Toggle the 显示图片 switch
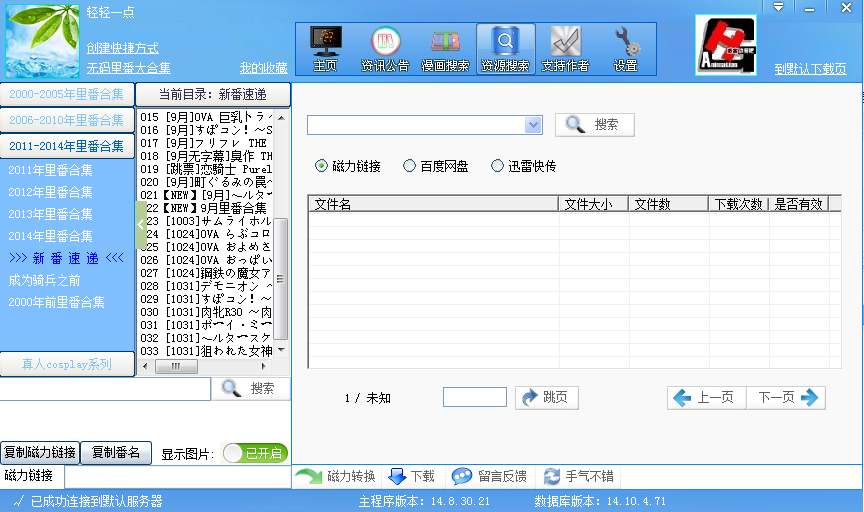This screenshot has width=864, height=512. 254,453
